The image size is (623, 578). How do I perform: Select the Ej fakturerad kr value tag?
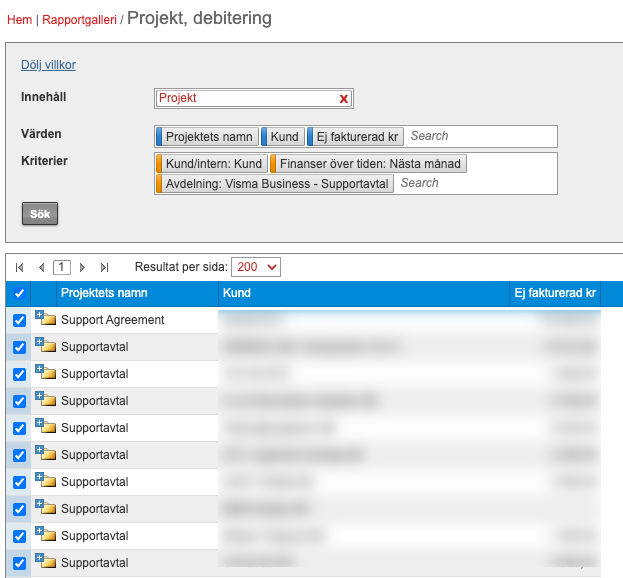click(x=356, y=137)
